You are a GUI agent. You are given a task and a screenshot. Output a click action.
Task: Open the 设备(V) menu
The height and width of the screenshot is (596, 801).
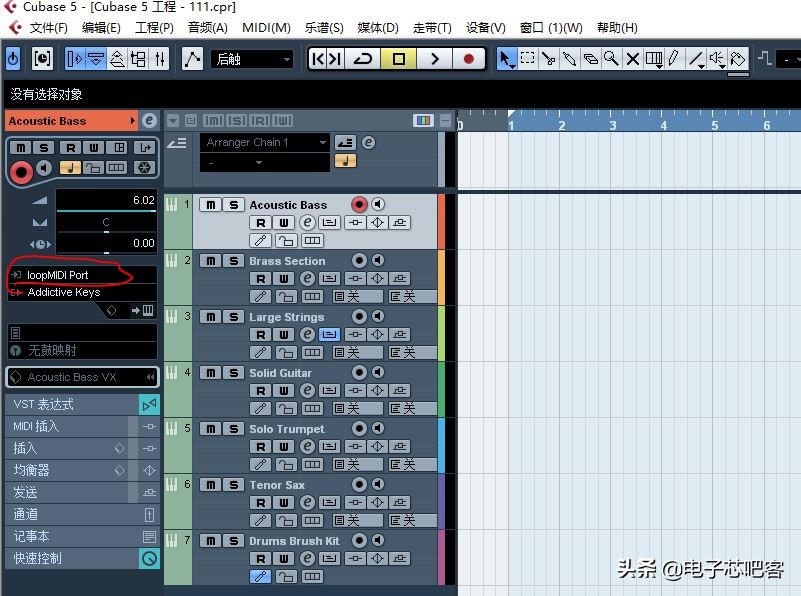pos(485,28)
